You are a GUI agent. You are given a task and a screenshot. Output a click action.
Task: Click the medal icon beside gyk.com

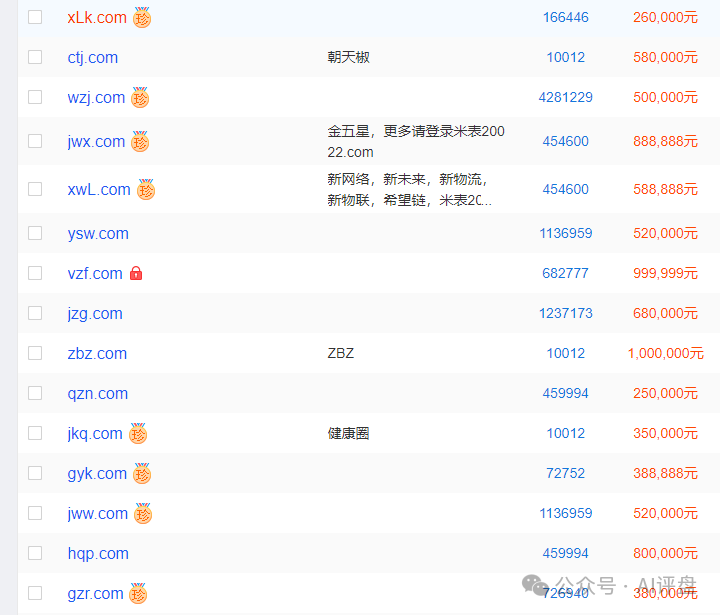pyautogui.click(x=142, y=474)
